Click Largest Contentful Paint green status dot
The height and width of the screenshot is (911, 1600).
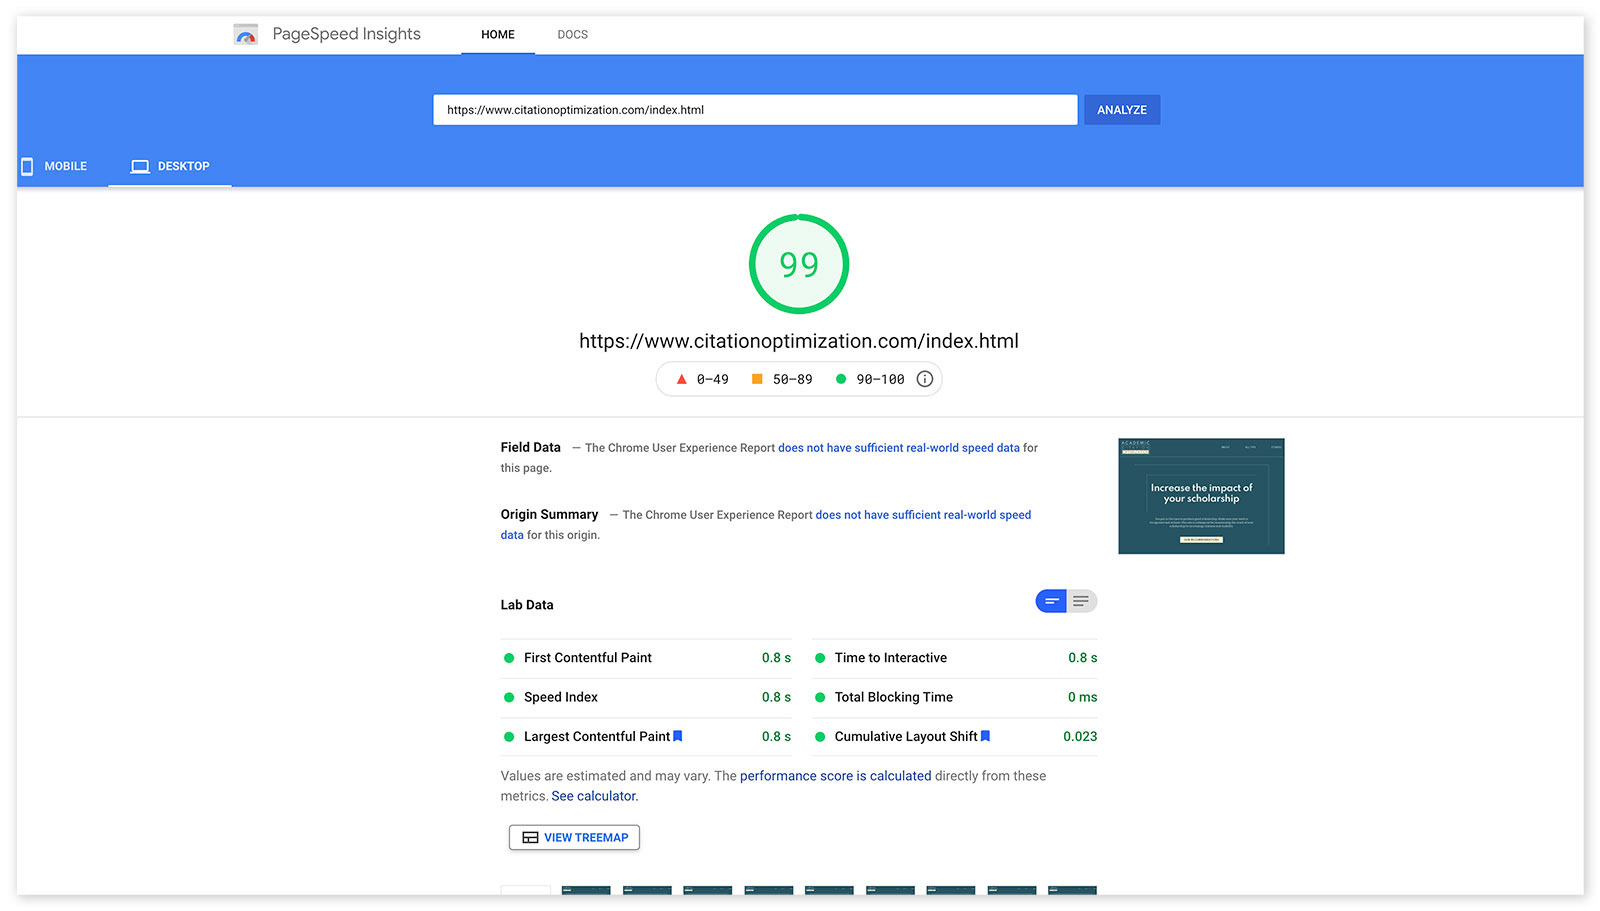509,737
